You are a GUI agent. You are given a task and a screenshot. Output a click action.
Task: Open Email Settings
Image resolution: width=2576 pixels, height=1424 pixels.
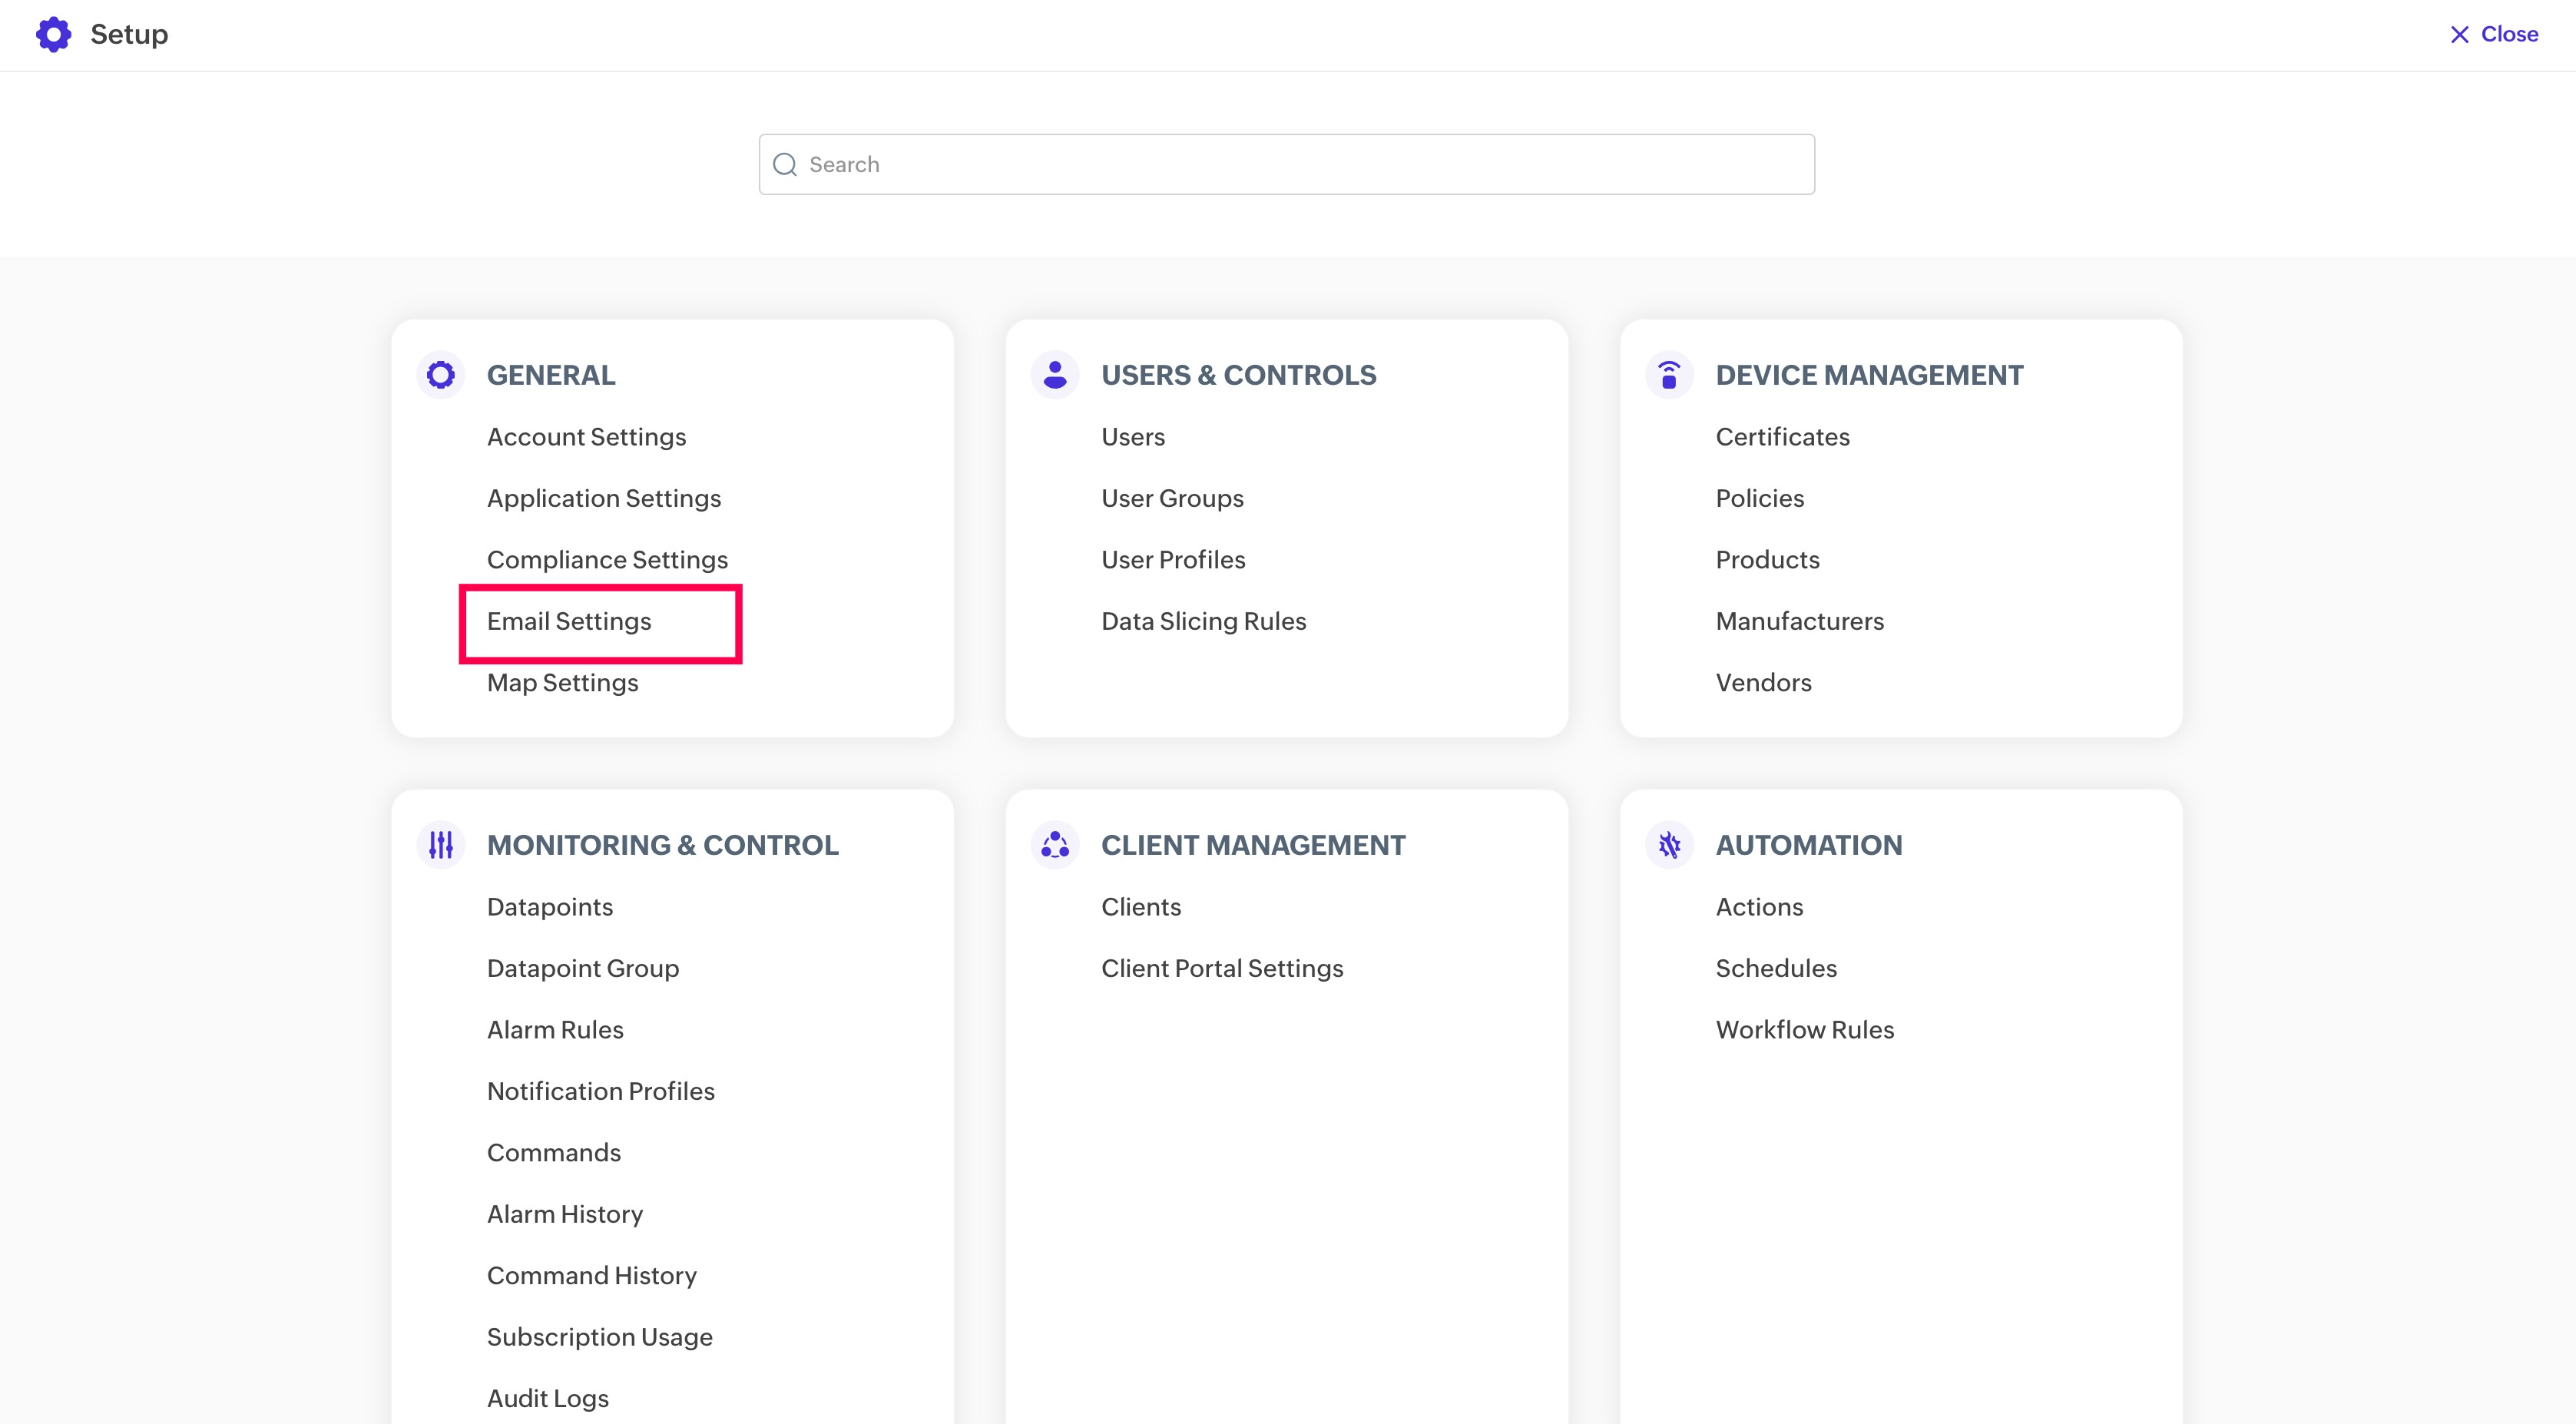[569, 621]
